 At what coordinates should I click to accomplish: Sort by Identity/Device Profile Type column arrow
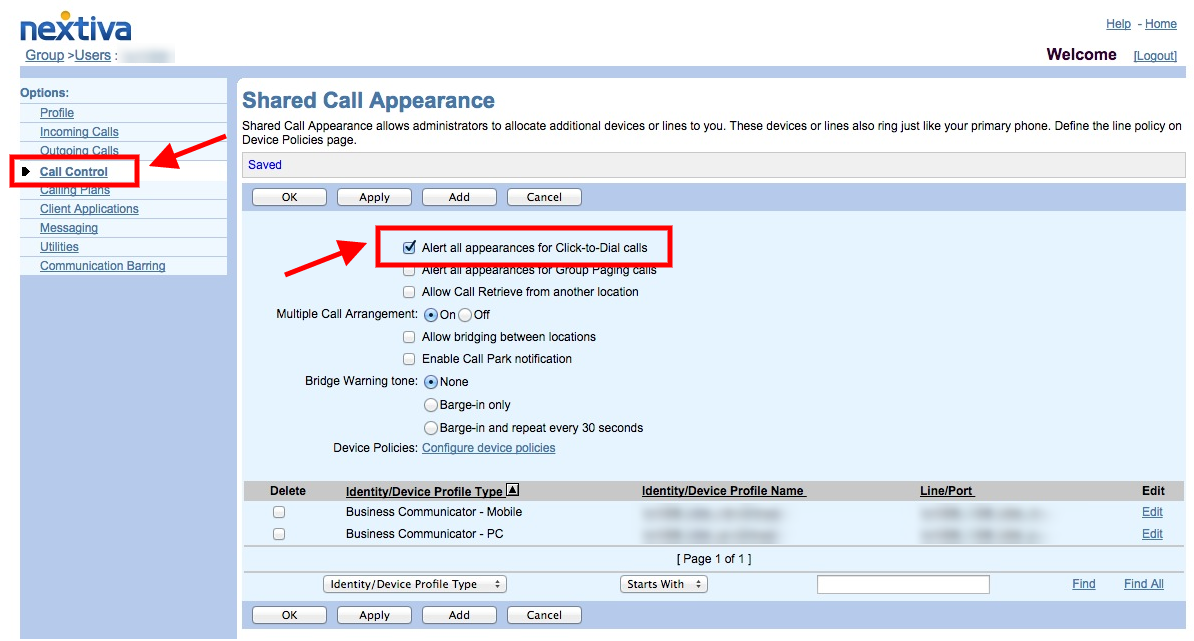point(510,490)
